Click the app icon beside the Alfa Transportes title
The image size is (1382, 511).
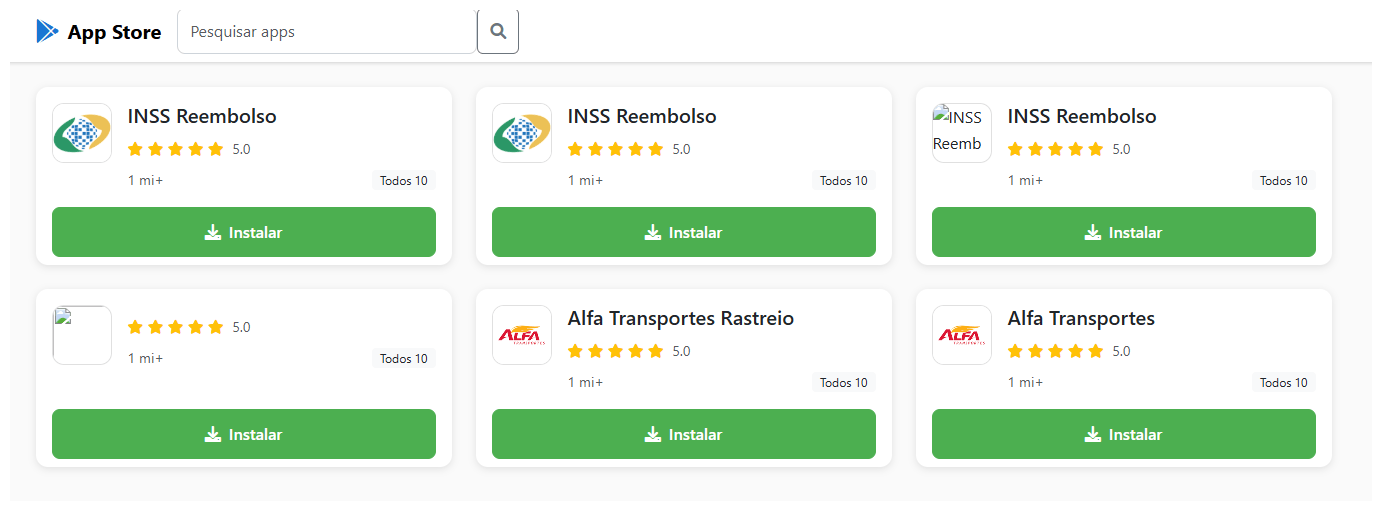coord(962,335)
